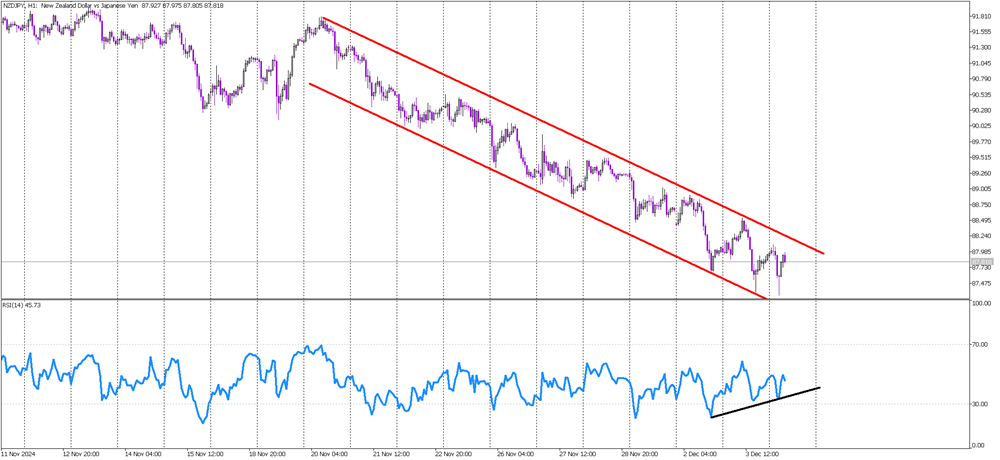Screen dimensions: 1000x460
Task: Click the 21 Nov 12:00 time label
Action: pyautogui.click(x=393, y=454)
